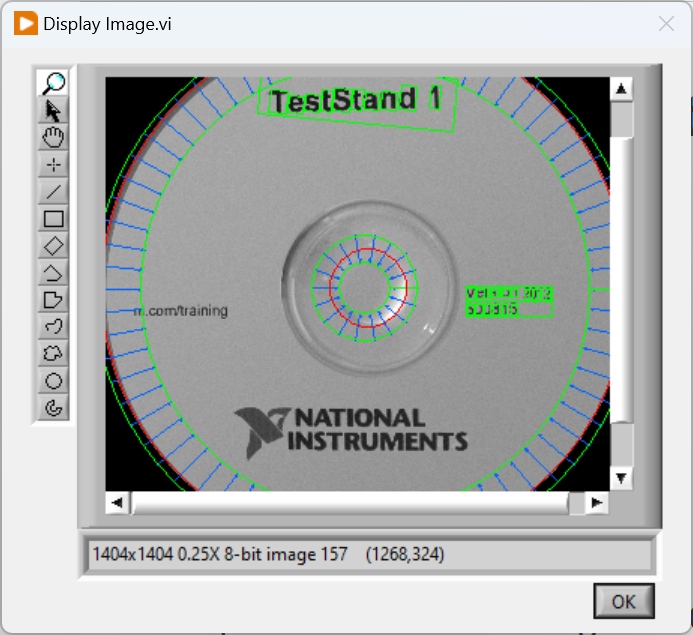693x635 pixels.
Task: Select the Oval tool
Action: [x=53, y=380]
